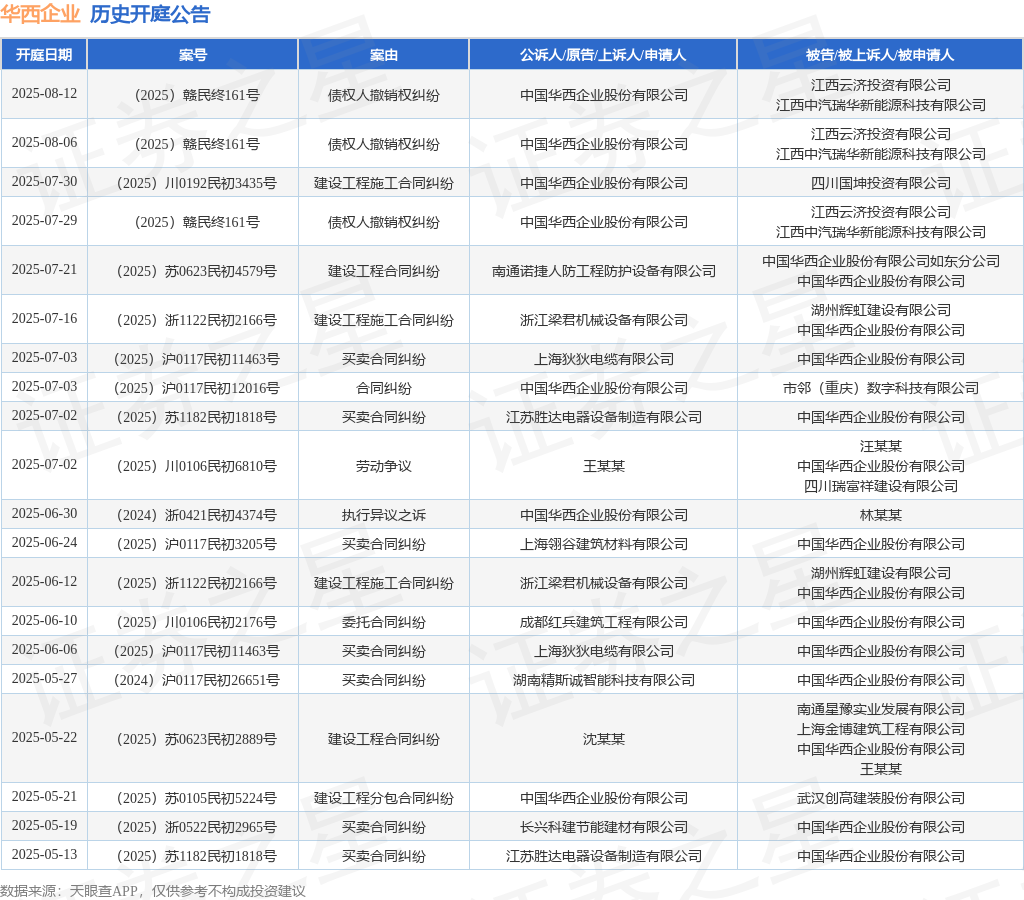Screen dimensions: 1024x900
Task: Select the 案由 column header
Action: coord(383,55)
